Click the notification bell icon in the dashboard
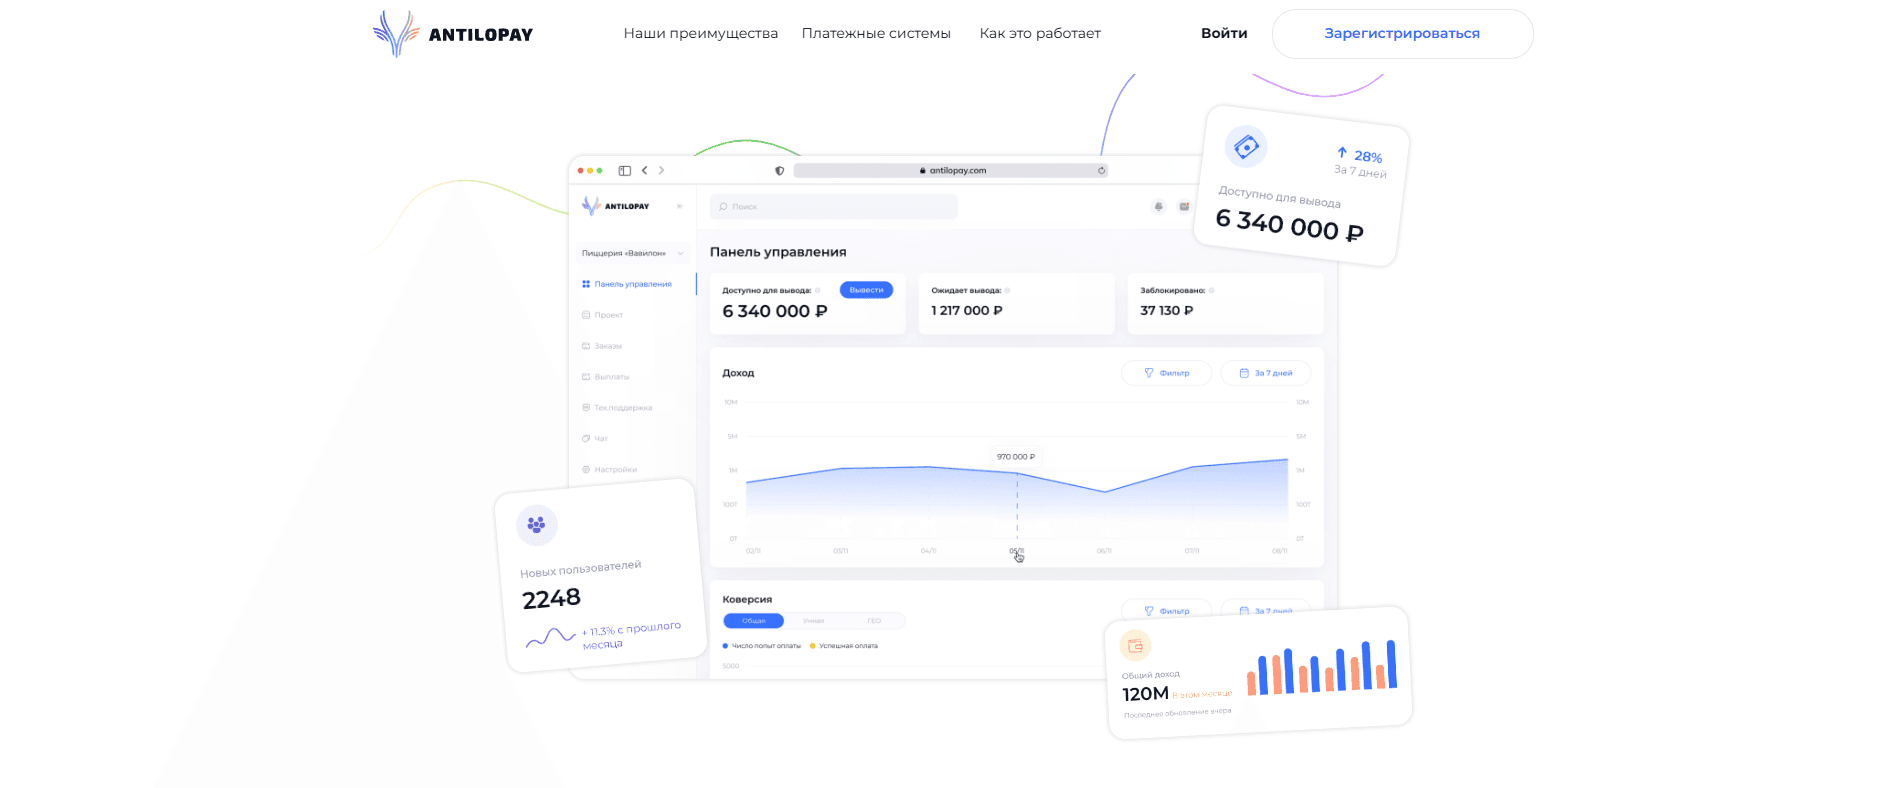 (1159, 206)
